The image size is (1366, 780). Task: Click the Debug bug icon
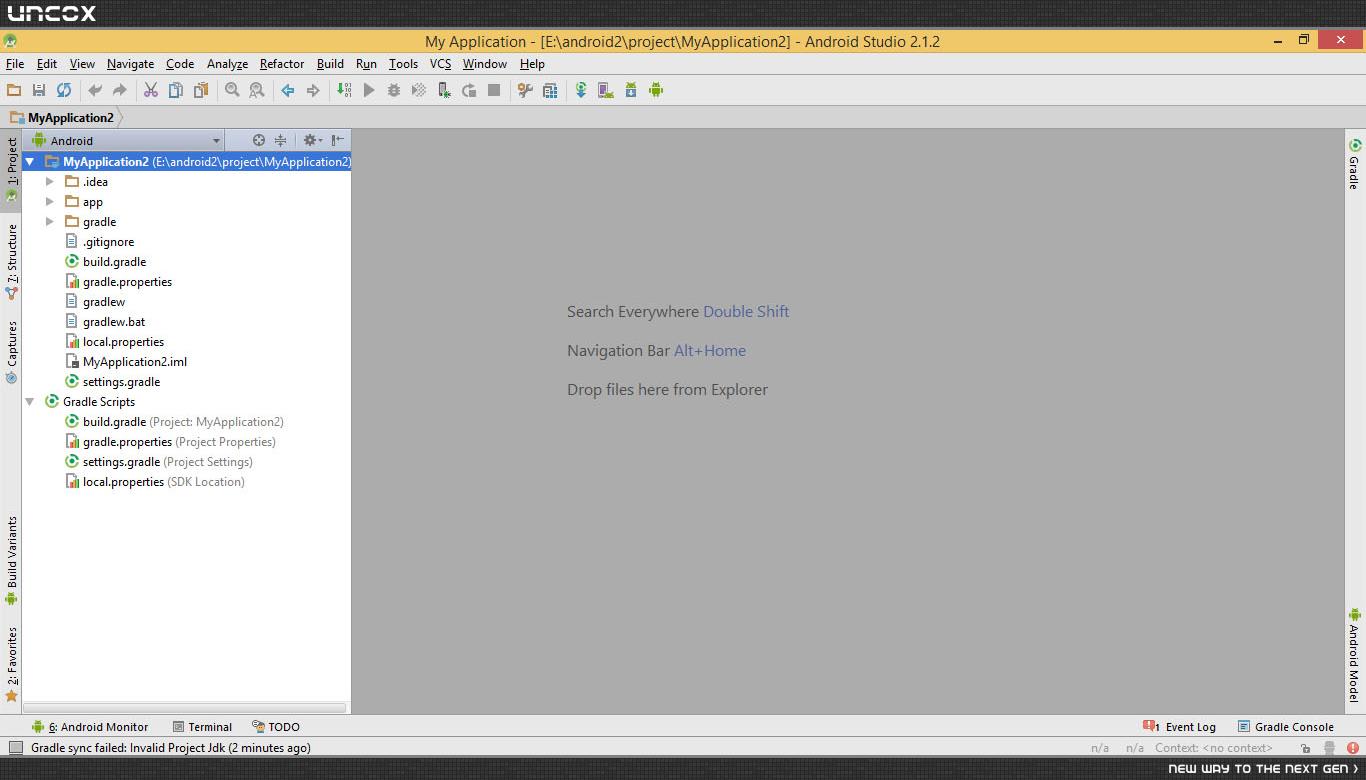coord(394,90)
